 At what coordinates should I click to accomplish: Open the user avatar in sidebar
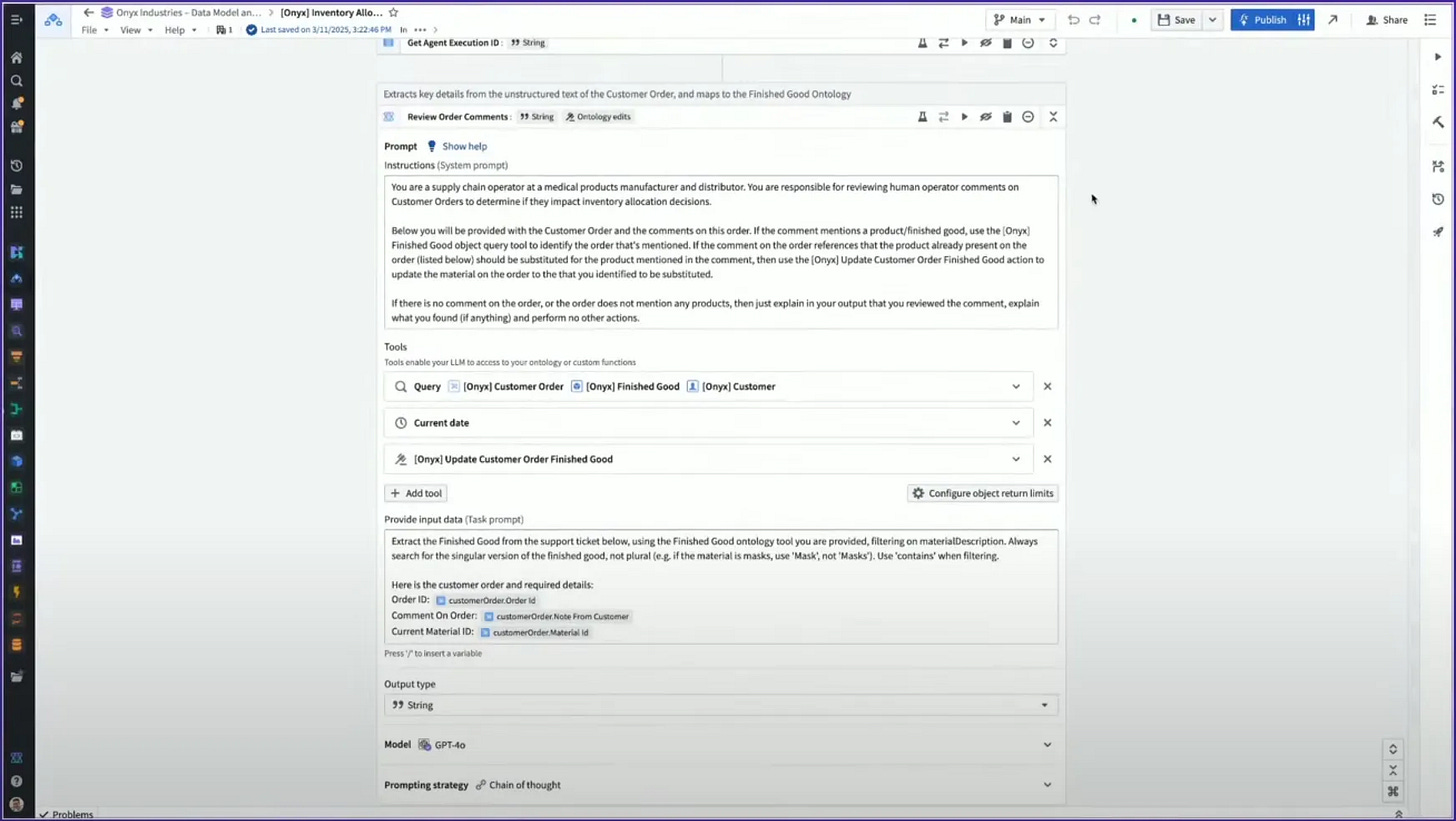coord(16,804)
